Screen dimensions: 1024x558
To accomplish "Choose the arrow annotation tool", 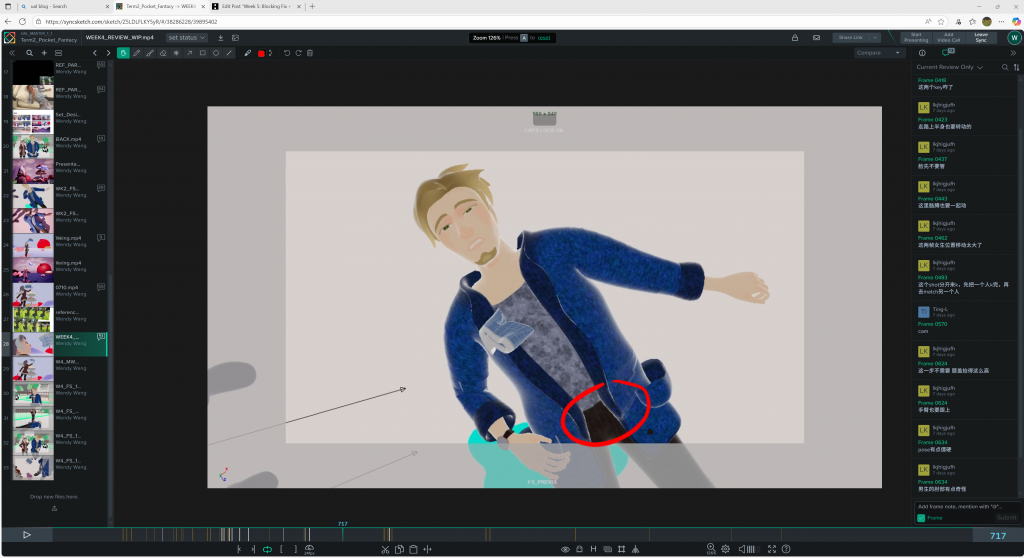I will pyautogui.click(x=189, y=53).
